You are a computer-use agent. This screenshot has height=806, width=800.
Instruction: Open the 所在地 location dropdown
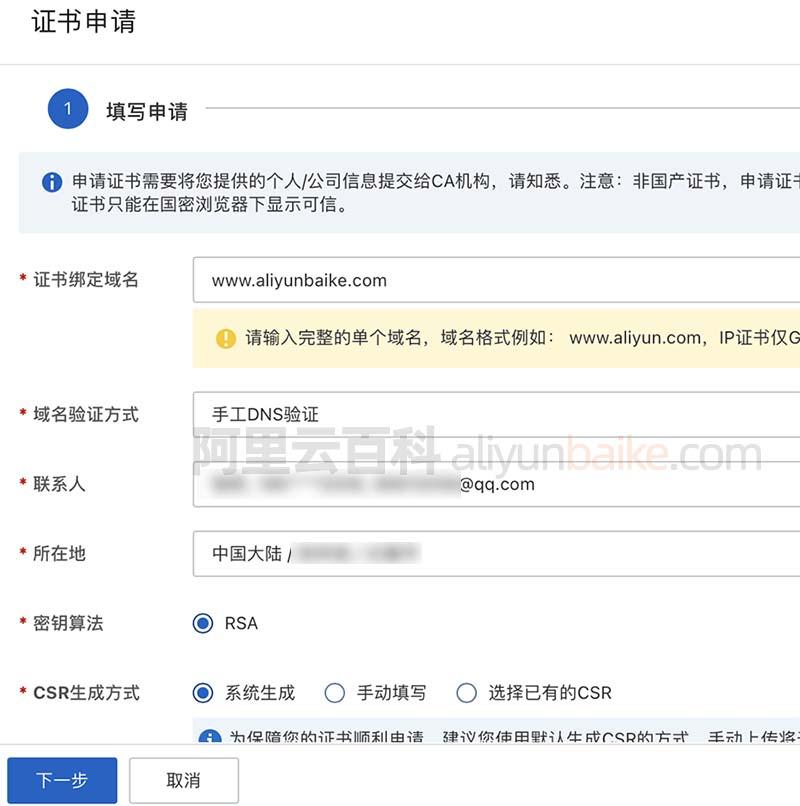(x=496, y=553)
